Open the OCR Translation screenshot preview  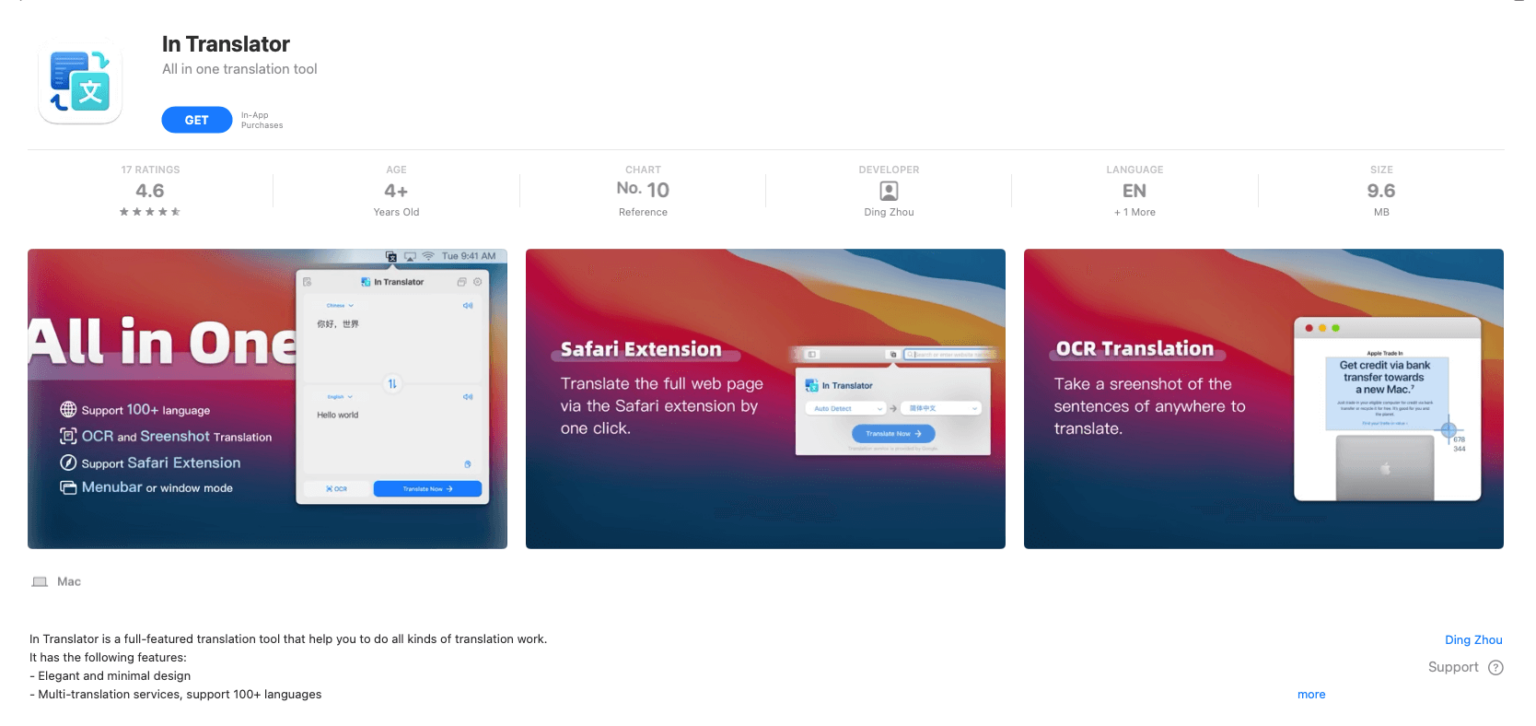[1263, 398]
